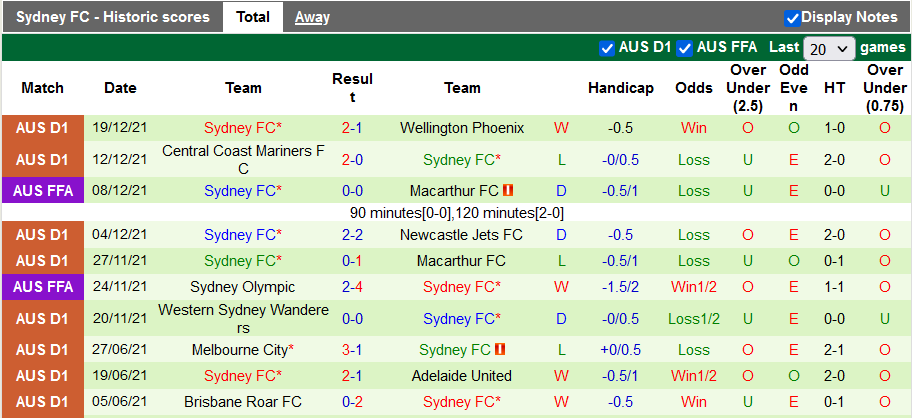Click red card icon beside Sydney FC
The image size is (912, 418).
coord(501,350)
